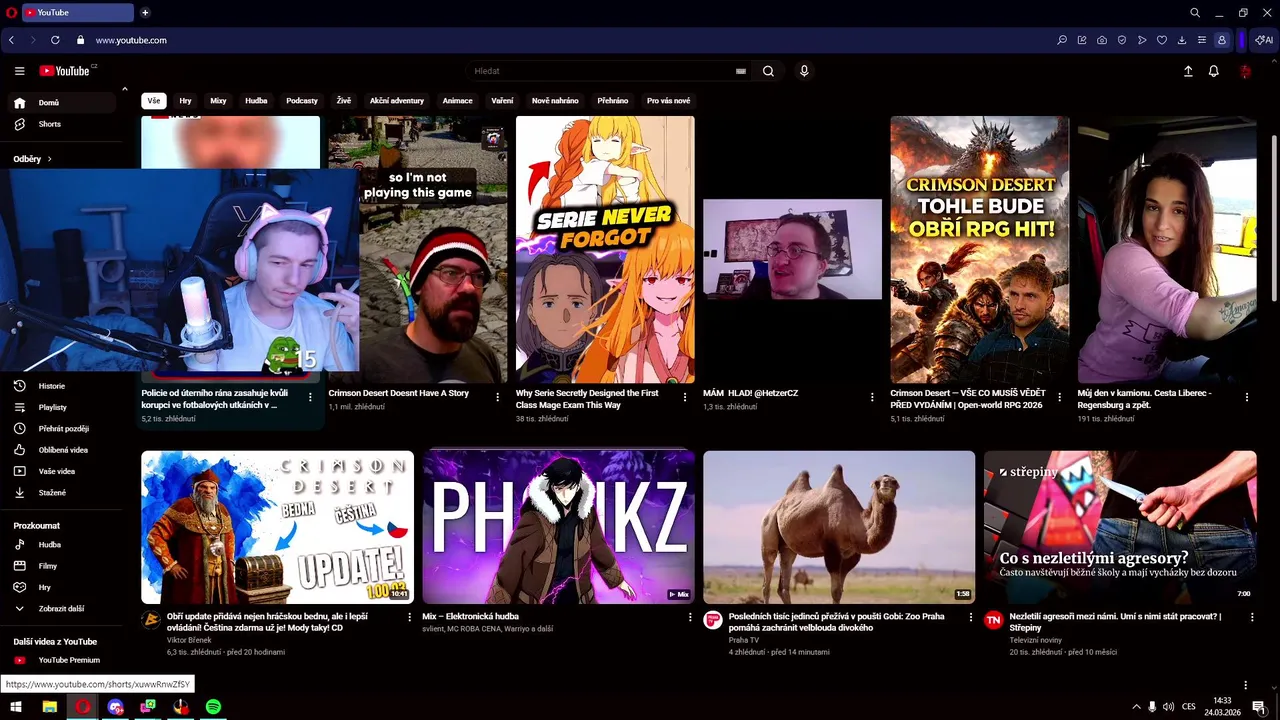
Task: Click the browser back arrow
Action: pyautogui.click(x=11, y=40)
